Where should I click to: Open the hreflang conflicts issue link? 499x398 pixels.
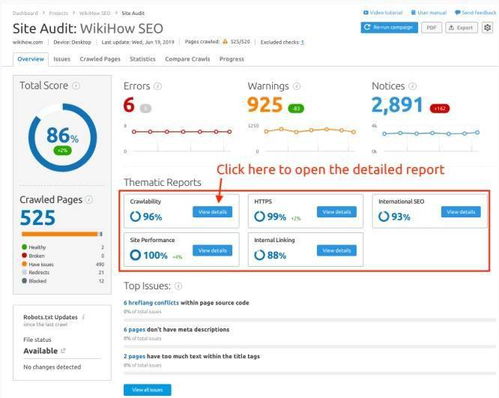(151, 303)
